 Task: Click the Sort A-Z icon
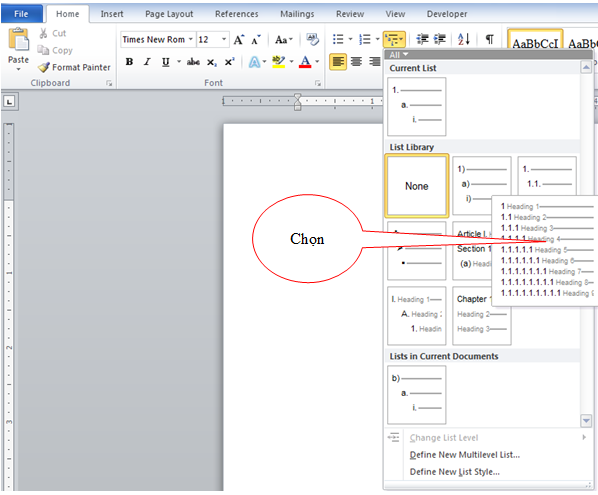[x=463, y=39]
